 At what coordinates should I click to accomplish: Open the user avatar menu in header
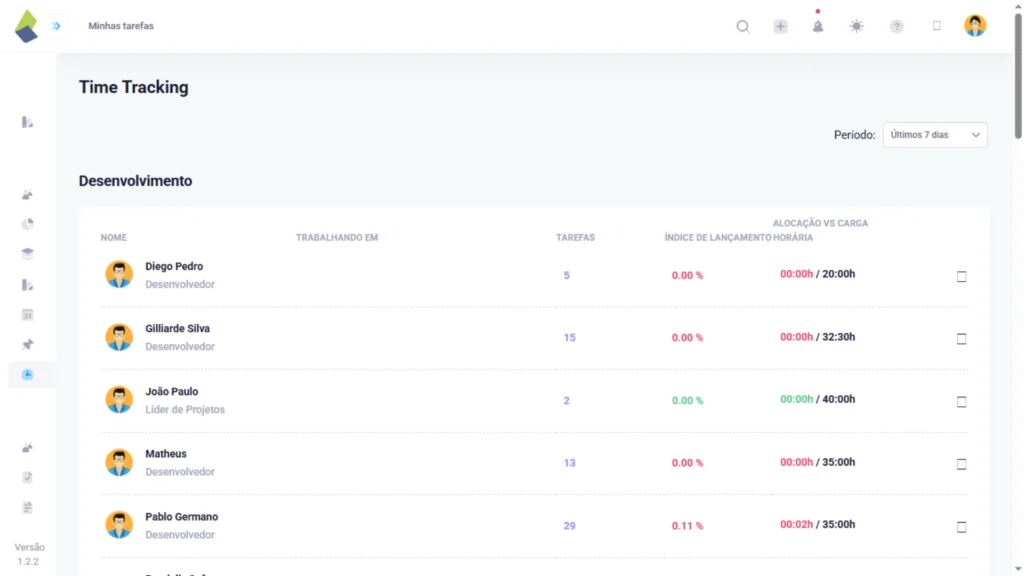pyautogui.click(x=974, y=26)
